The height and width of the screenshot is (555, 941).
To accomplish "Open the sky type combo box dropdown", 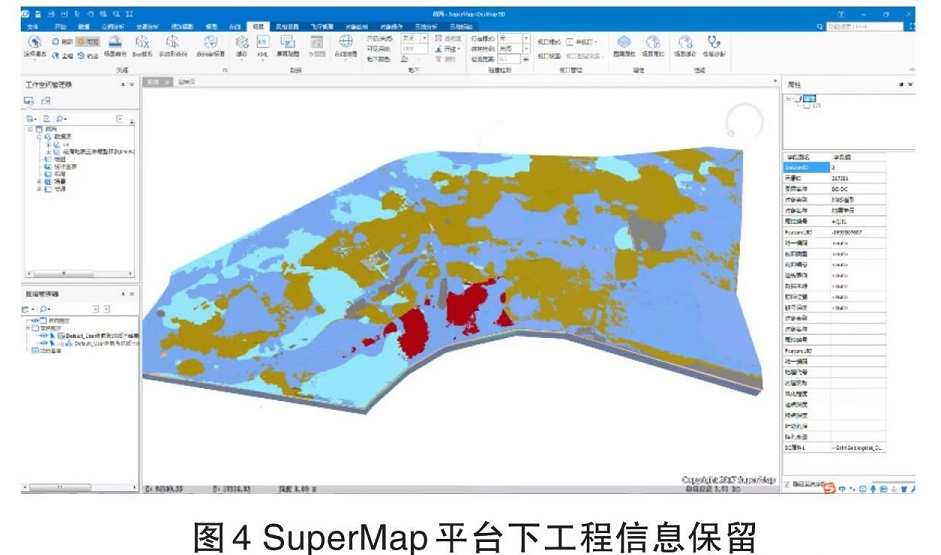I will 424,38.
